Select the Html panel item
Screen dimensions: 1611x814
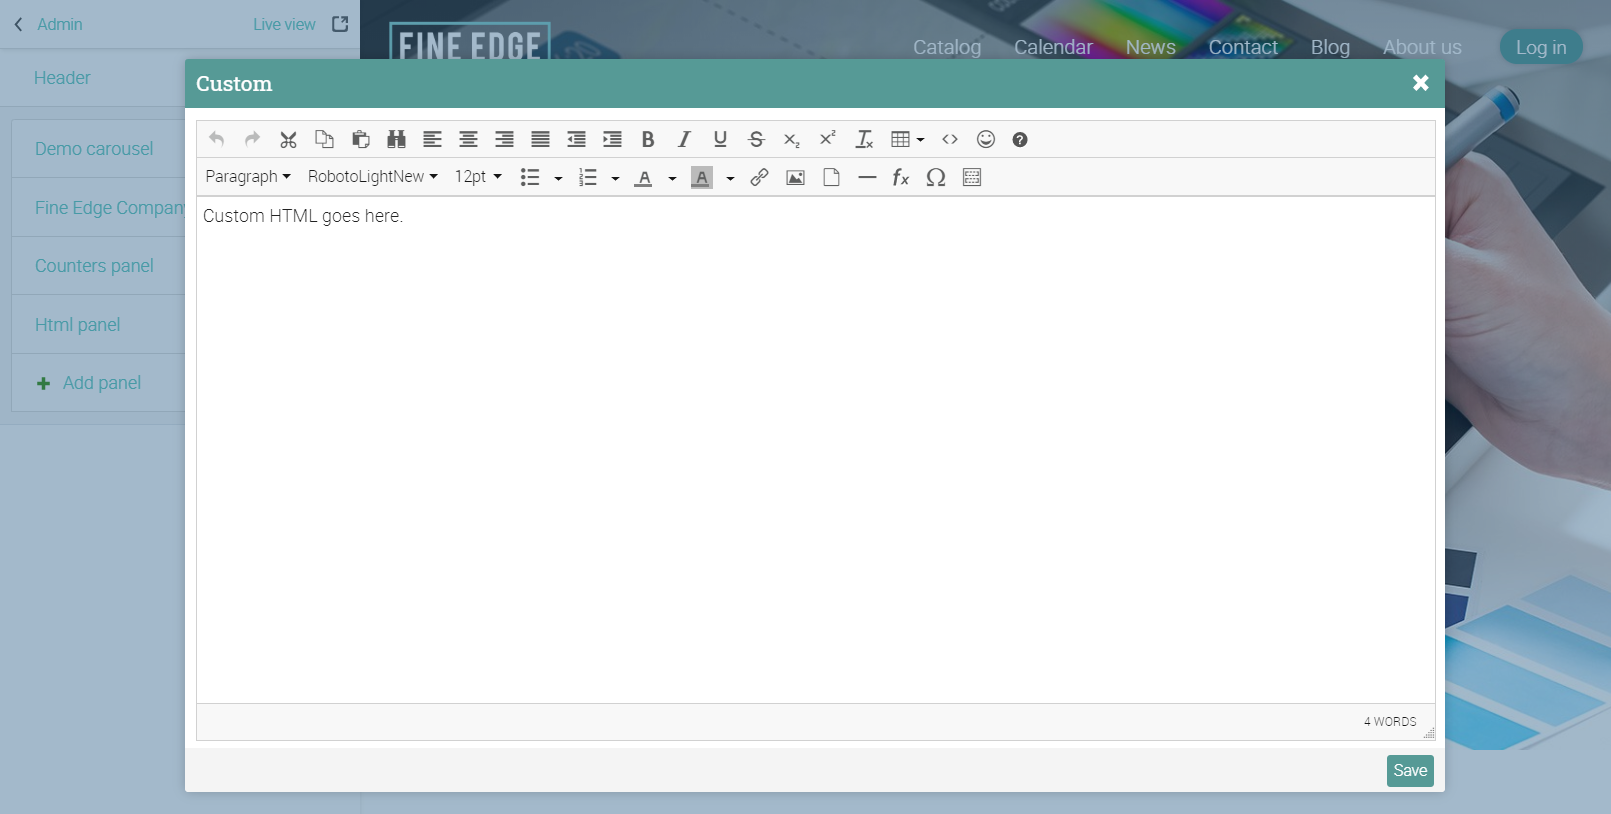77,324
